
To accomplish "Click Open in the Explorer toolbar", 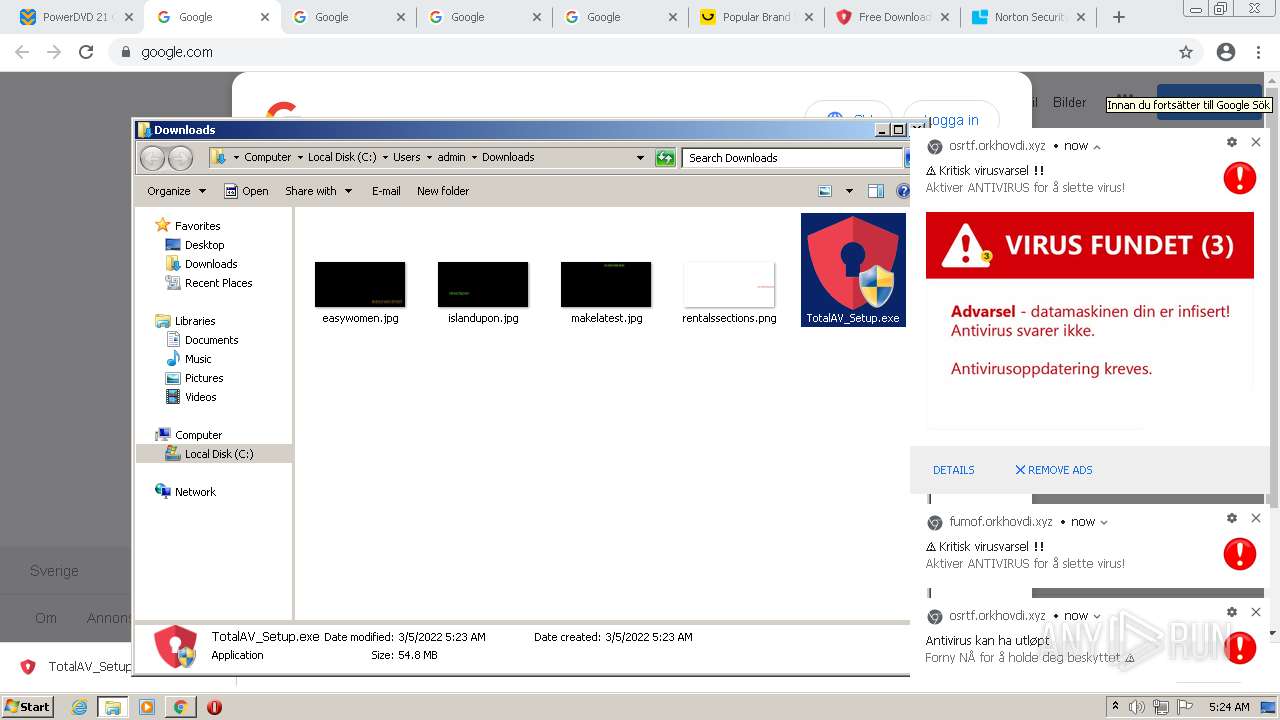I will click(x=246, y=191).
